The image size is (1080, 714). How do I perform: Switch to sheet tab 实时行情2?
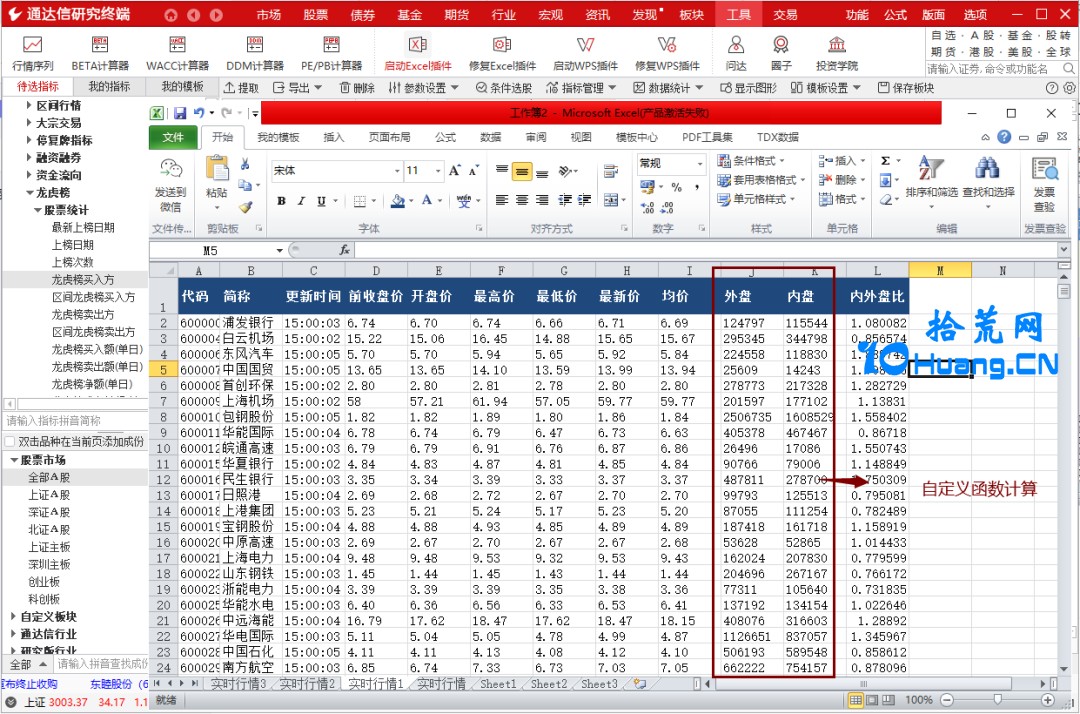[307, 684]
